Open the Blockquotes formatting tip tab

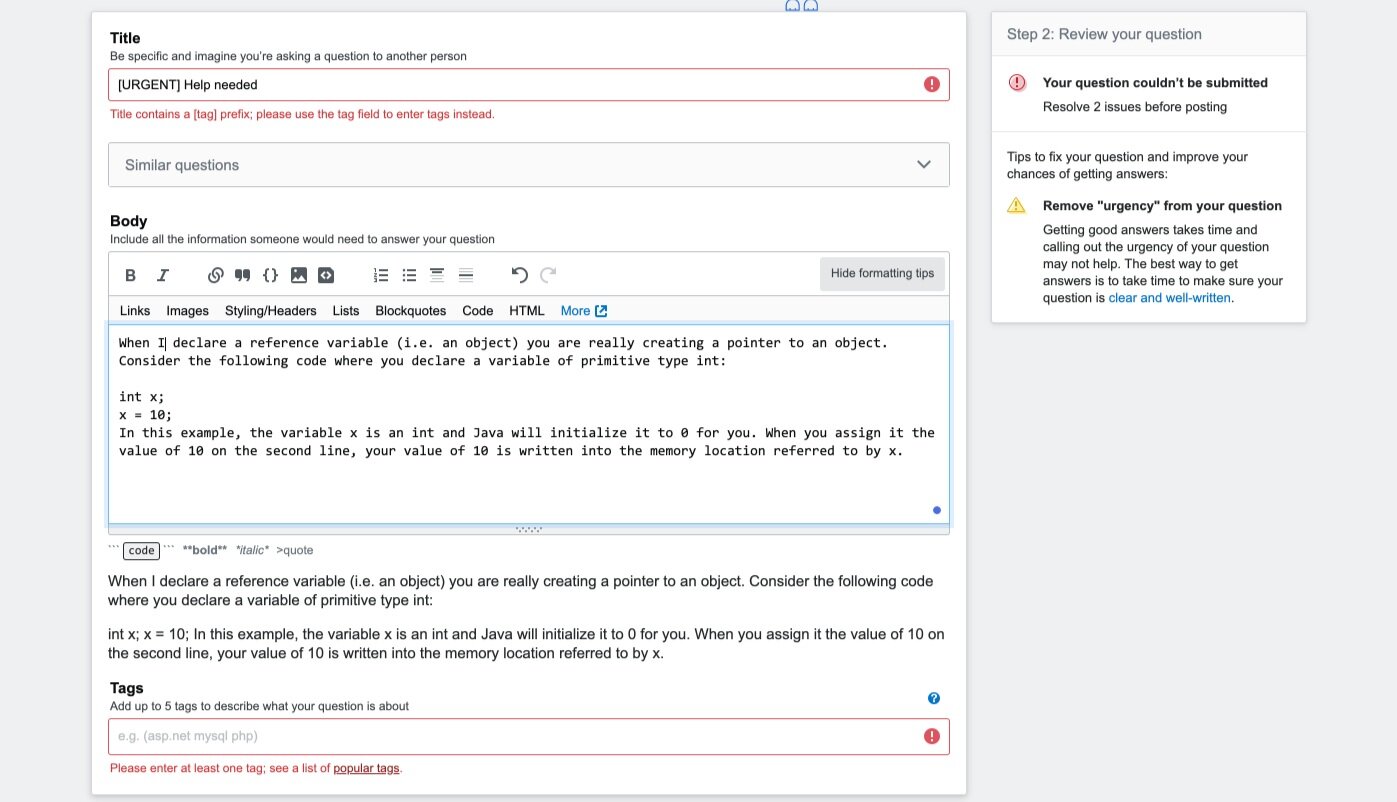click(x=411, y=311)
